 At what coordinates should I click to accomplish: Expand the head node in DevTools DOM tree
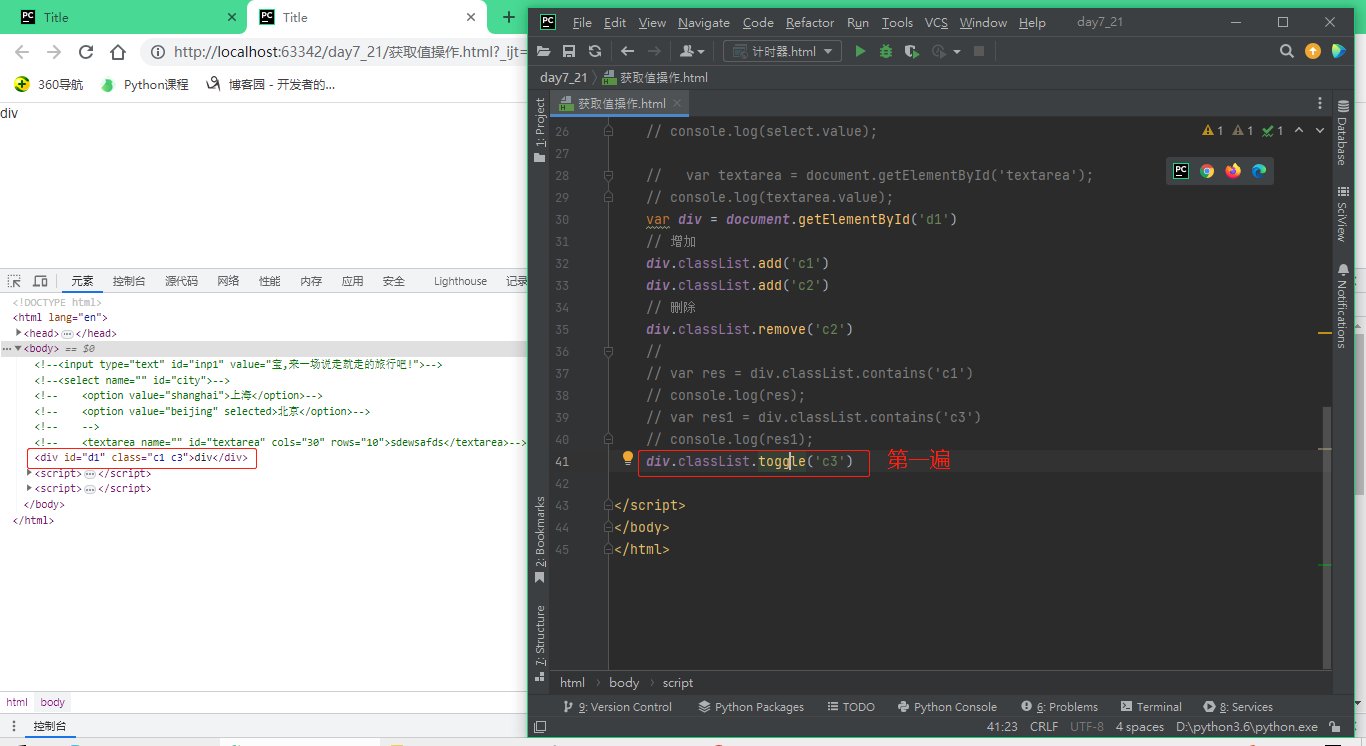coord(19,333)
